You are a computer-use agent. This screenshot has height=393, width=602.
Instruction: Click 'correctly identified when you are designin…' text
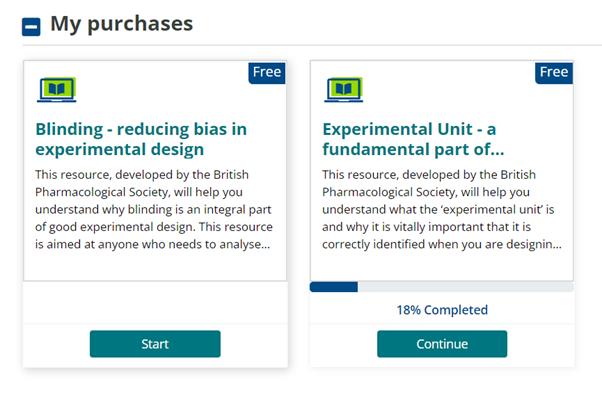click(442, 244)
